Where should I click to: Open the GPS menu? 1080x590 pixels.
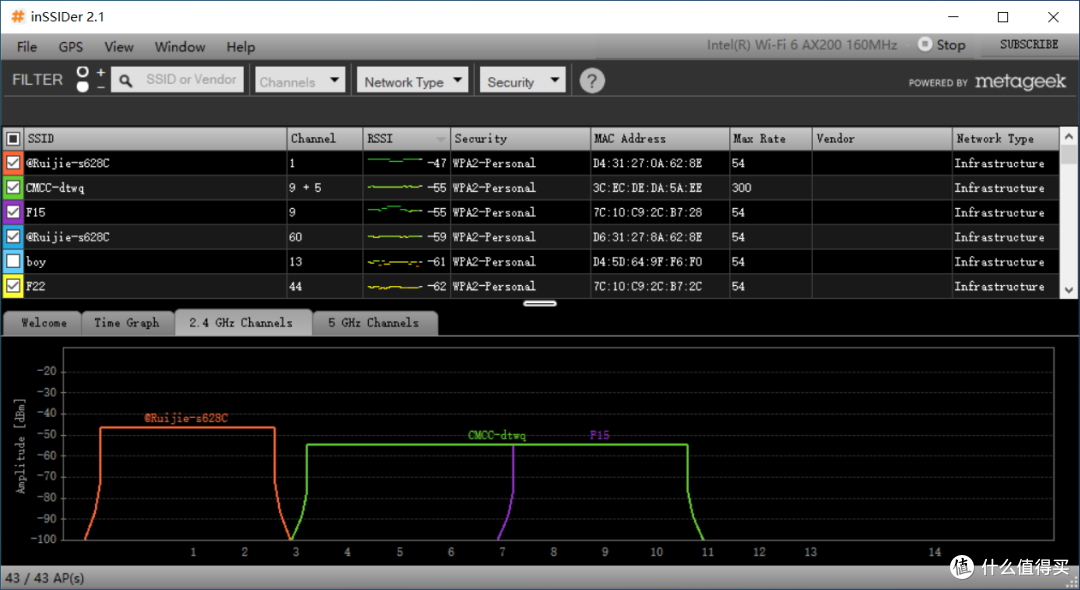click(71, 47)
